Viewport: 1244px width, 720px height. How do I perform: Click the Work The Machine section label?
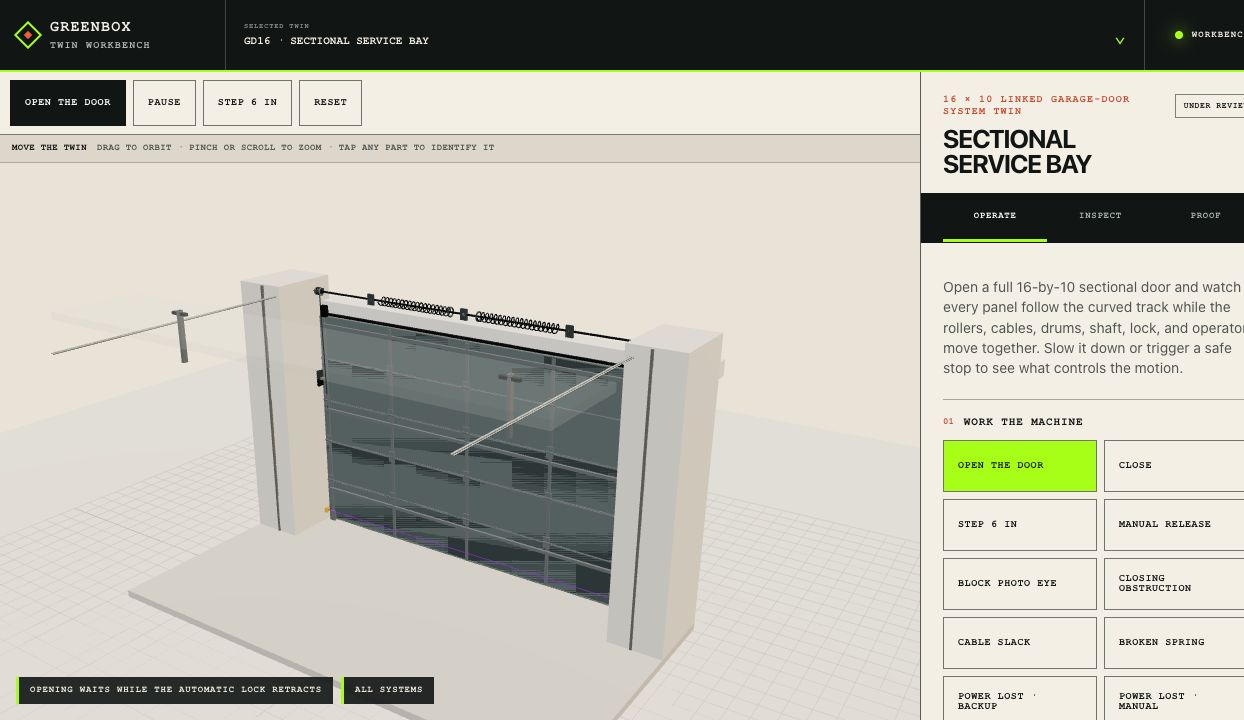click(1023, 422)
